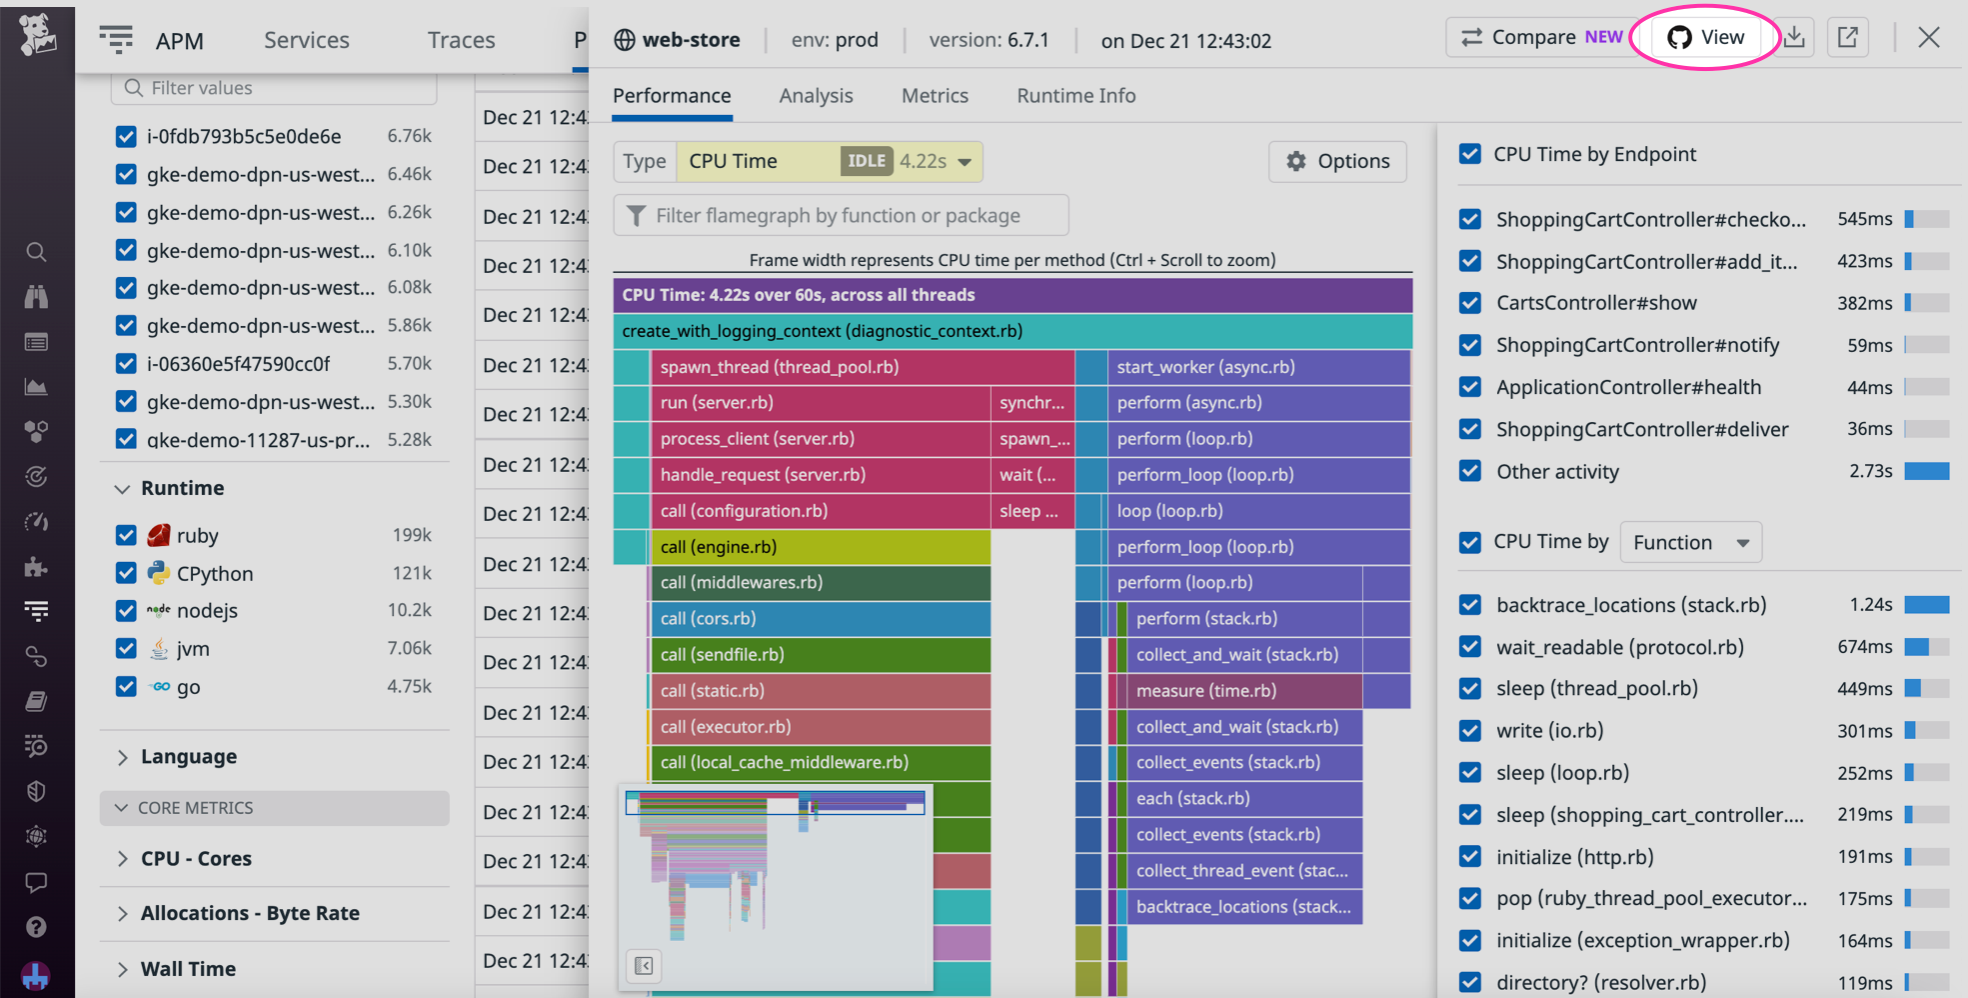The width and height of the screenshot is (1968, 998).
Task: Open Notebooks using the book icon
Action: [37, 700]
